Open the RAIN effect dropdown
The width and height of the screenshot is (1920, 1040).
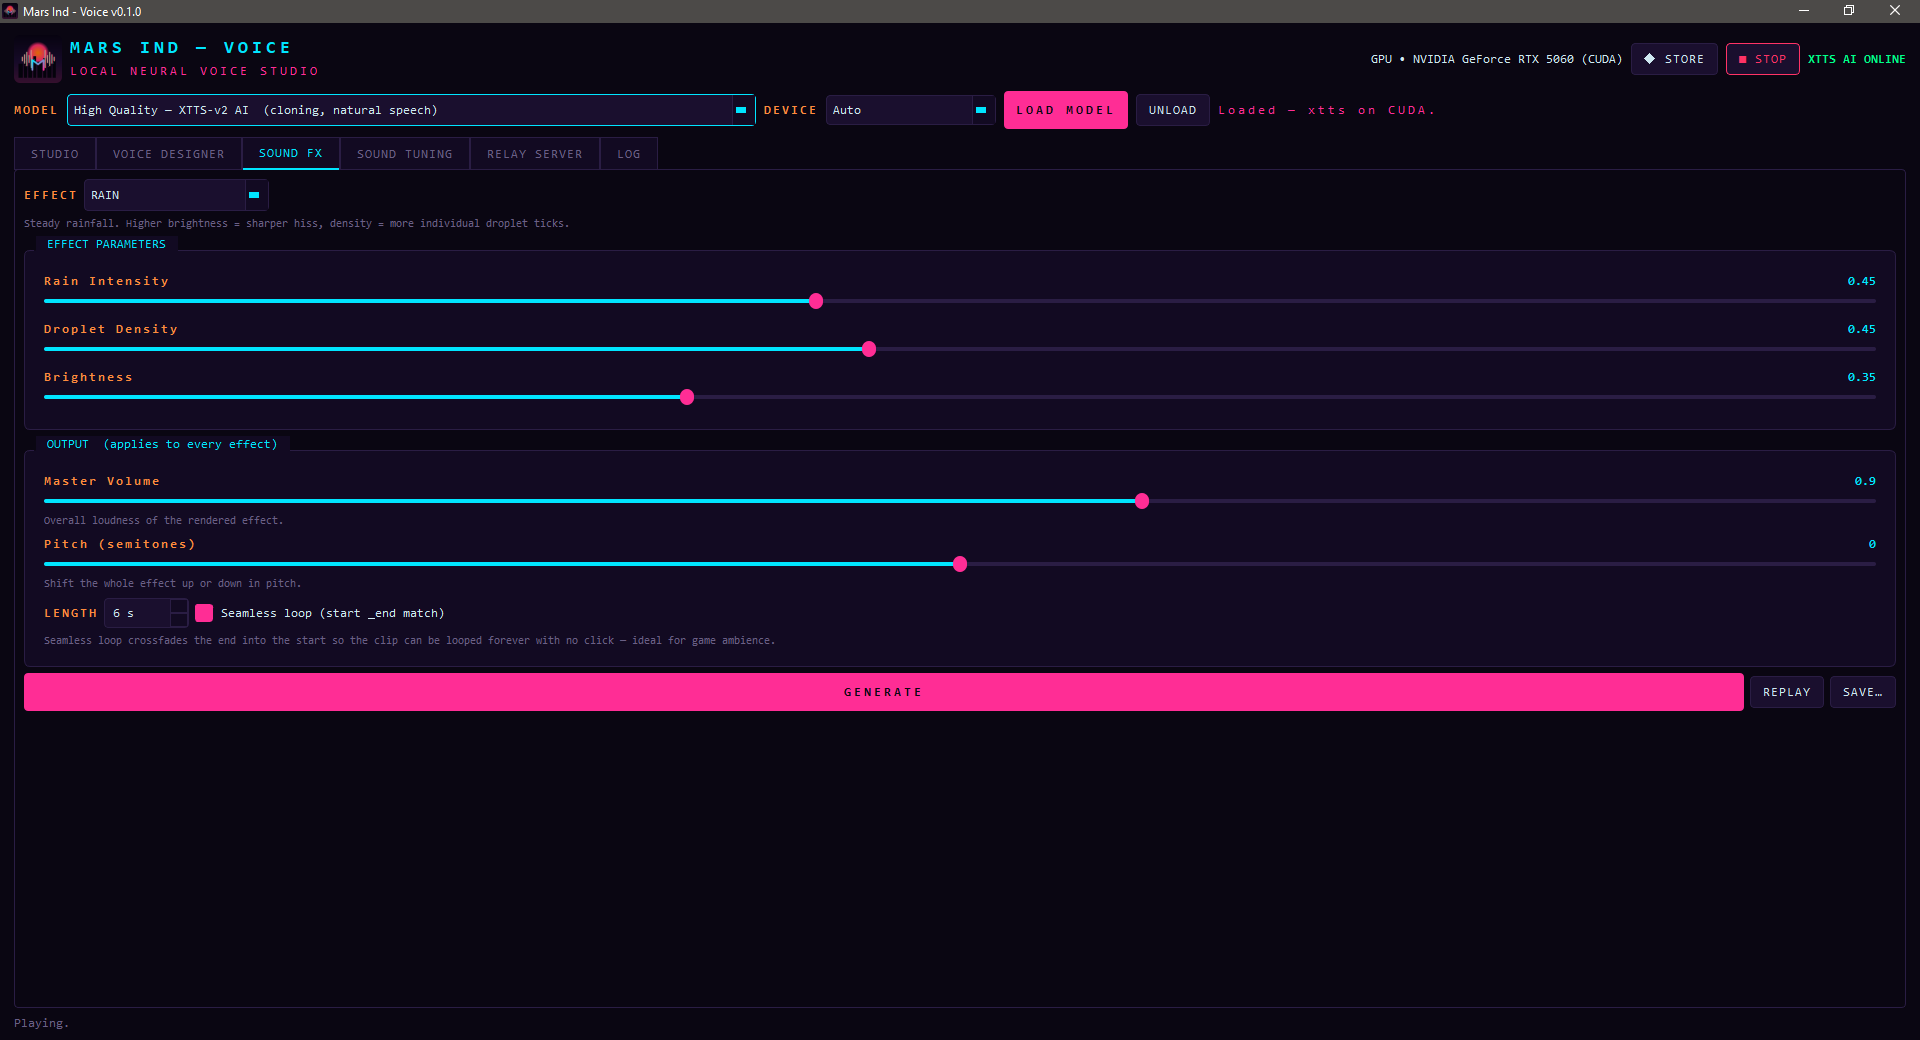[x=176, y=195]
